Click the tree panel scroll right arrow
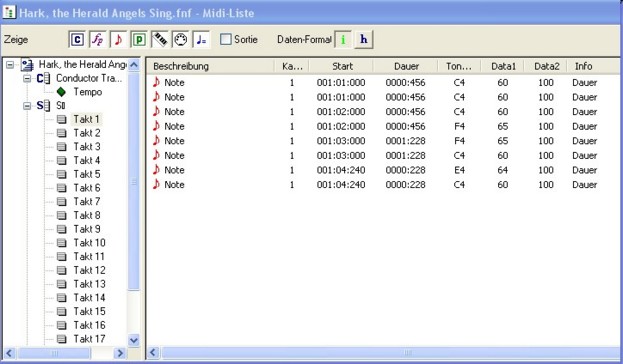Viewport: 623px width, 364px height. (x=120, y=353)
